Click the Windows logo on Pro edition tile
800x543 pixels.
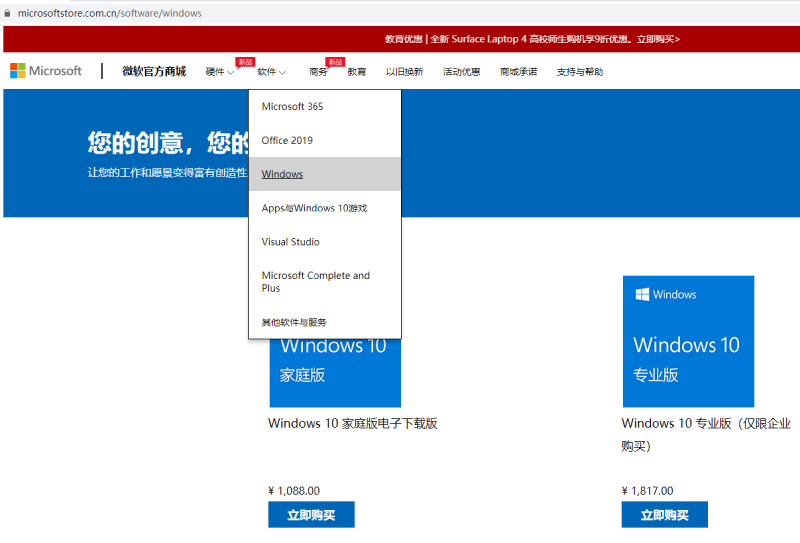point(642,294)
